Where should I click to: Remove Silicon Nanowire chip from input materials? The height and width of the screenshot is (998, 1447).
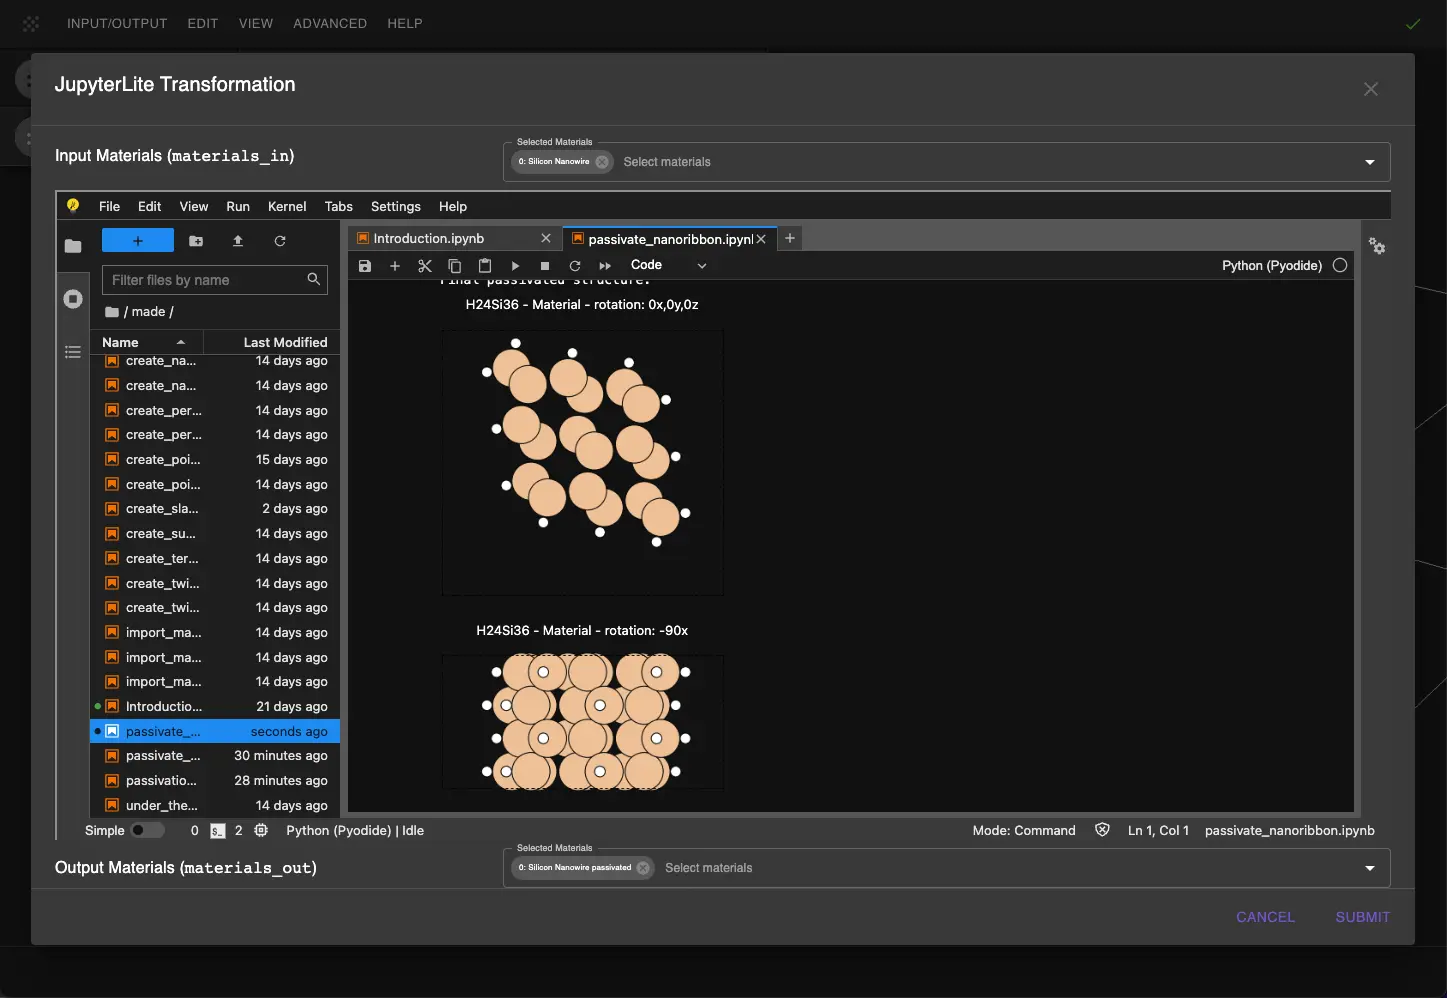pos(602,162)
